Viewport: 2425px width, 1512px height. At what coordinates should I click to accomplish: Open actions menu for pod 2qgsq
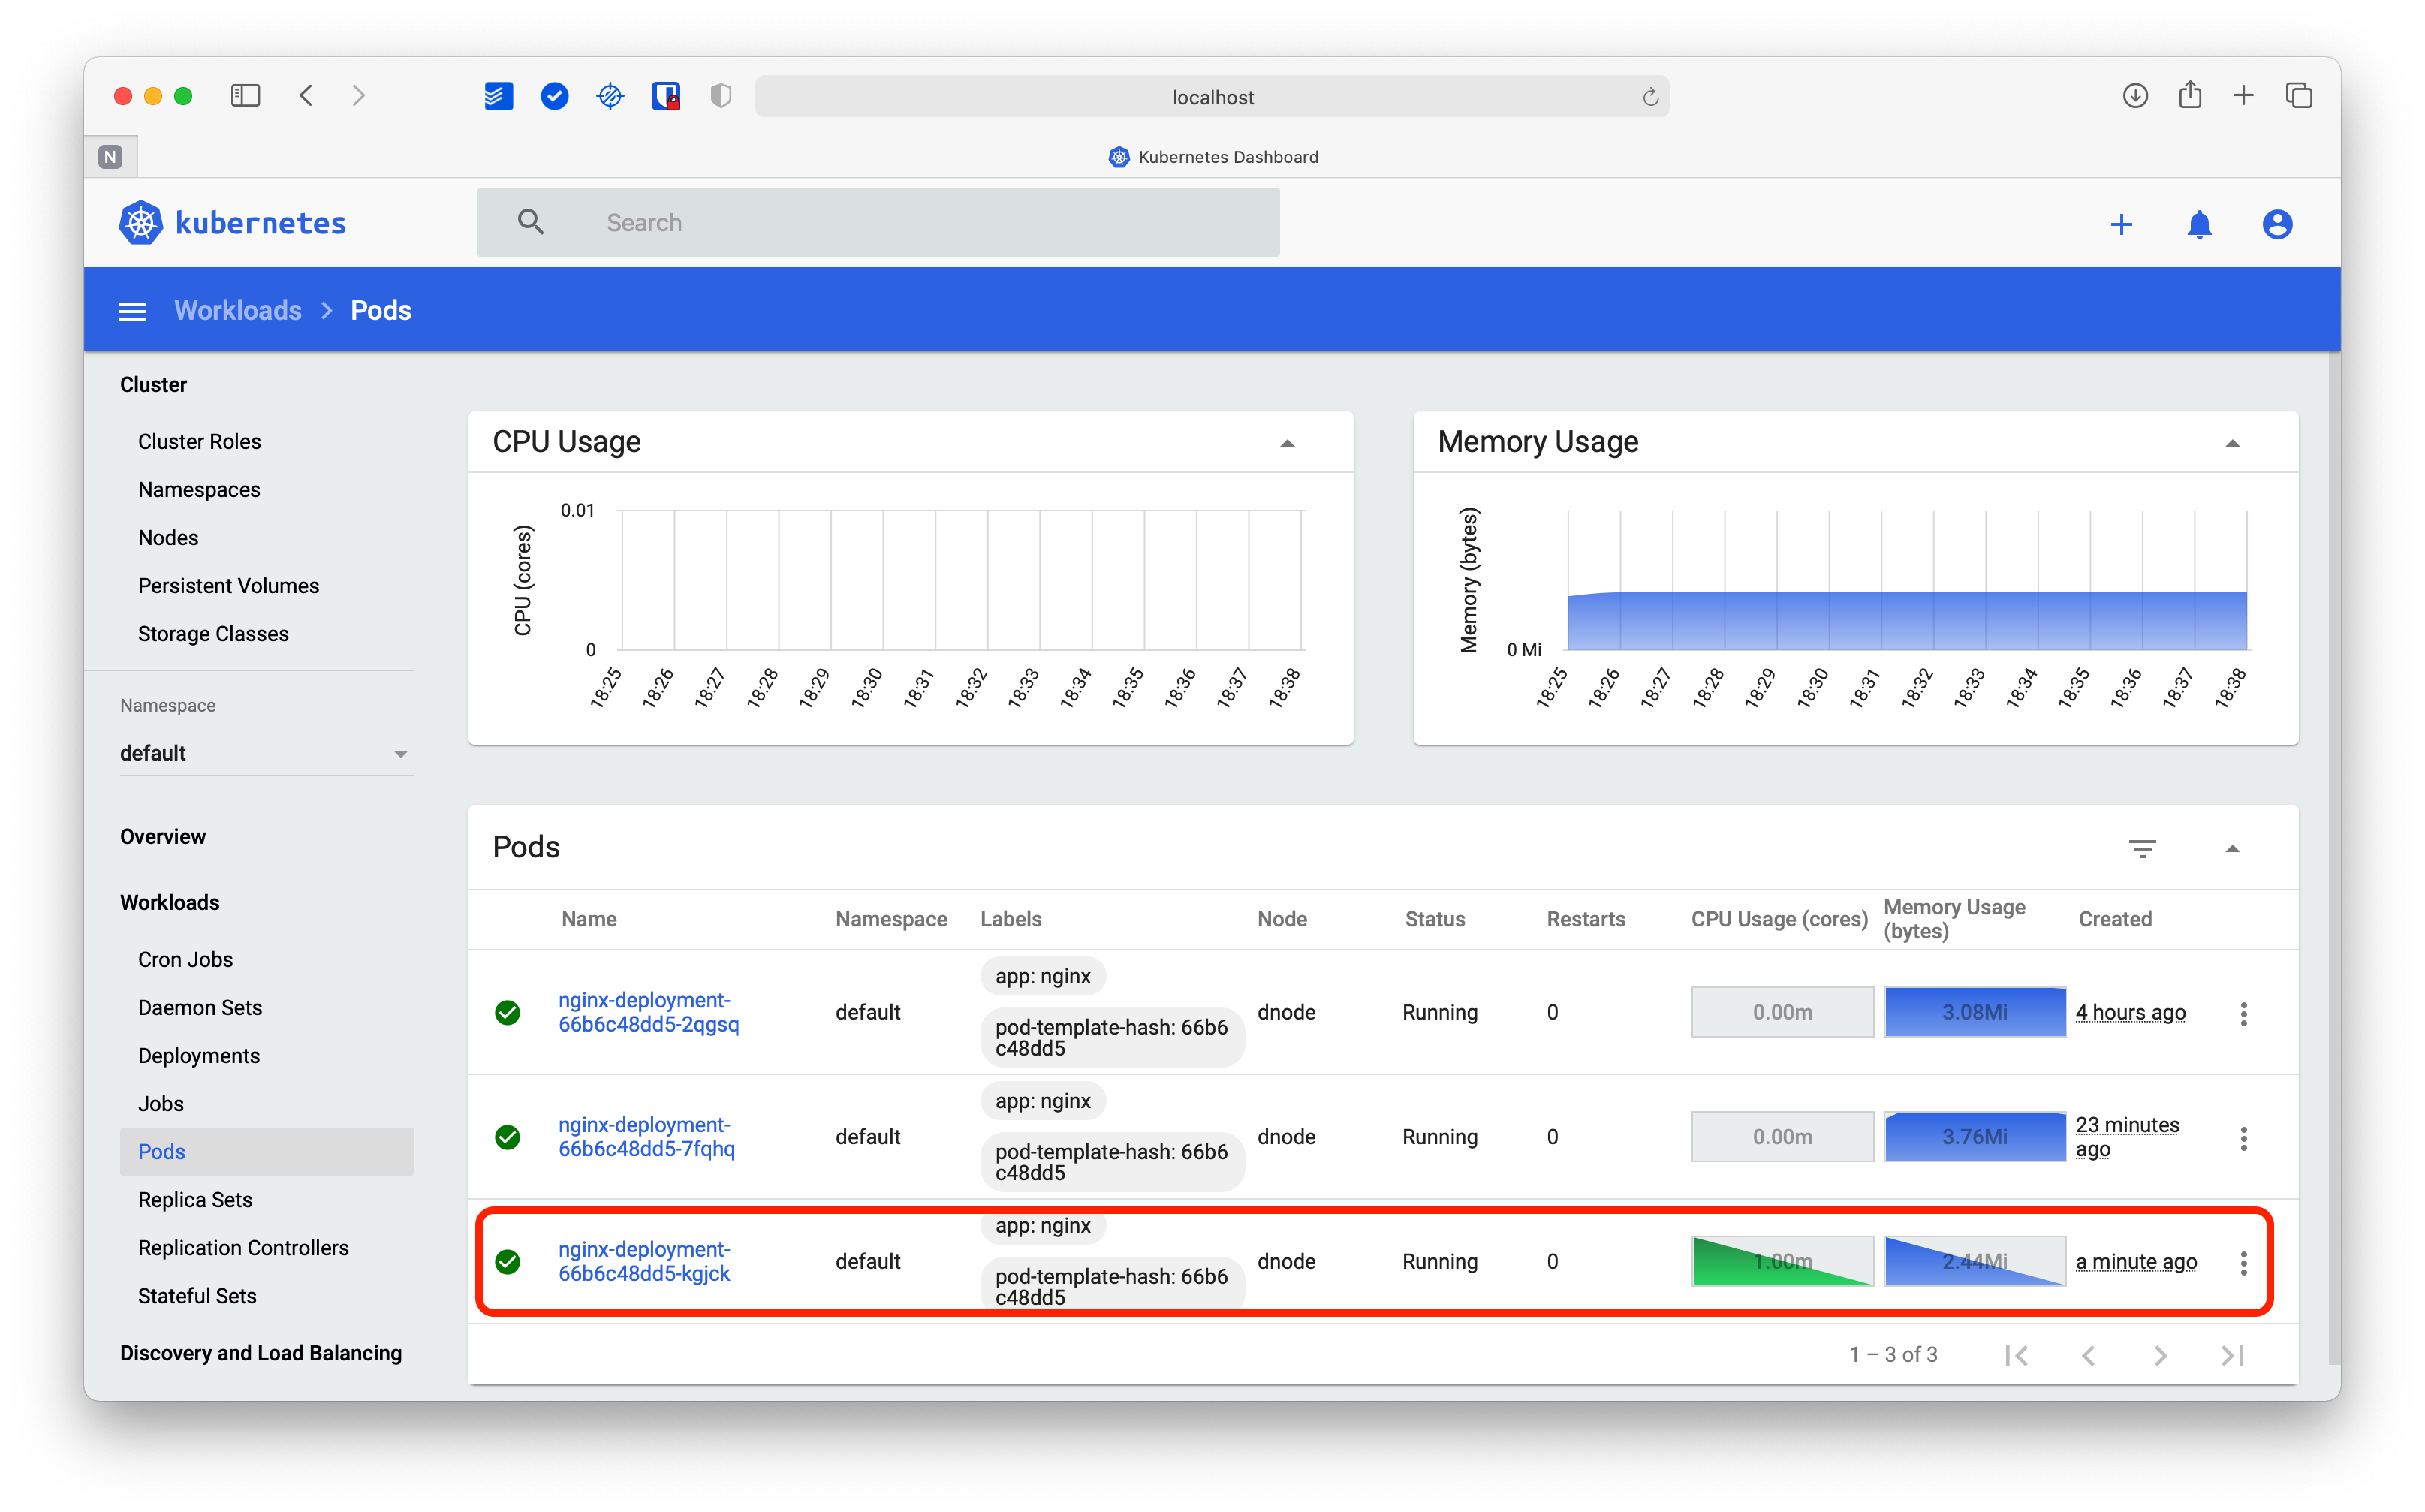point(2243,1013)
